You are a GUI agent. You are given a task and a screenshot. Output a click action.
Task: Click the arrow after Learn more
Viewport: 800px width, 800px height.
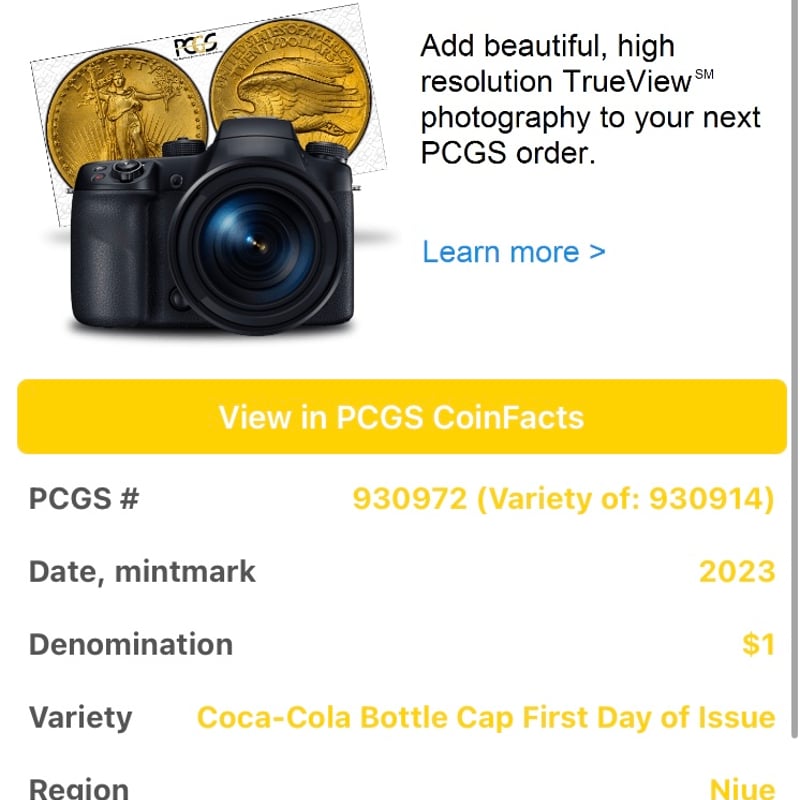597,251
